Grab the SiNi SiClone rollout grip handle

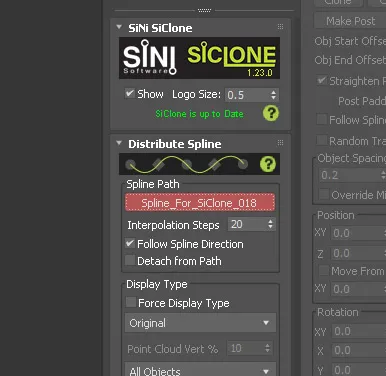click(280, 27)
